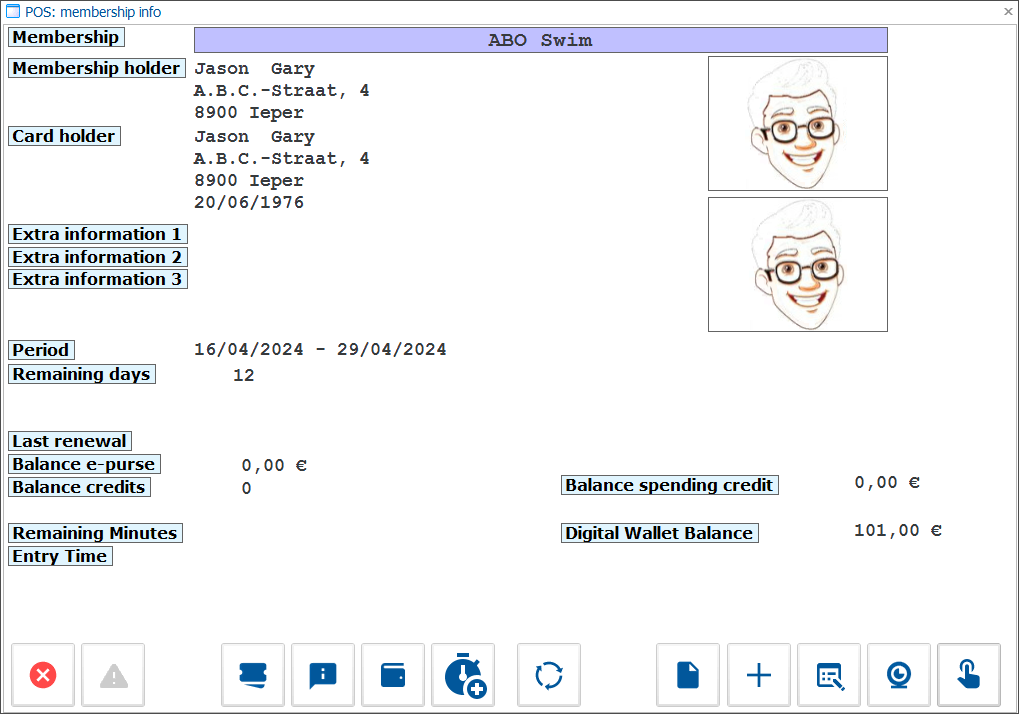This screenshot has height=714, width=1019.
Task: Open the tickets icon button
Action: tap(253, 675)
